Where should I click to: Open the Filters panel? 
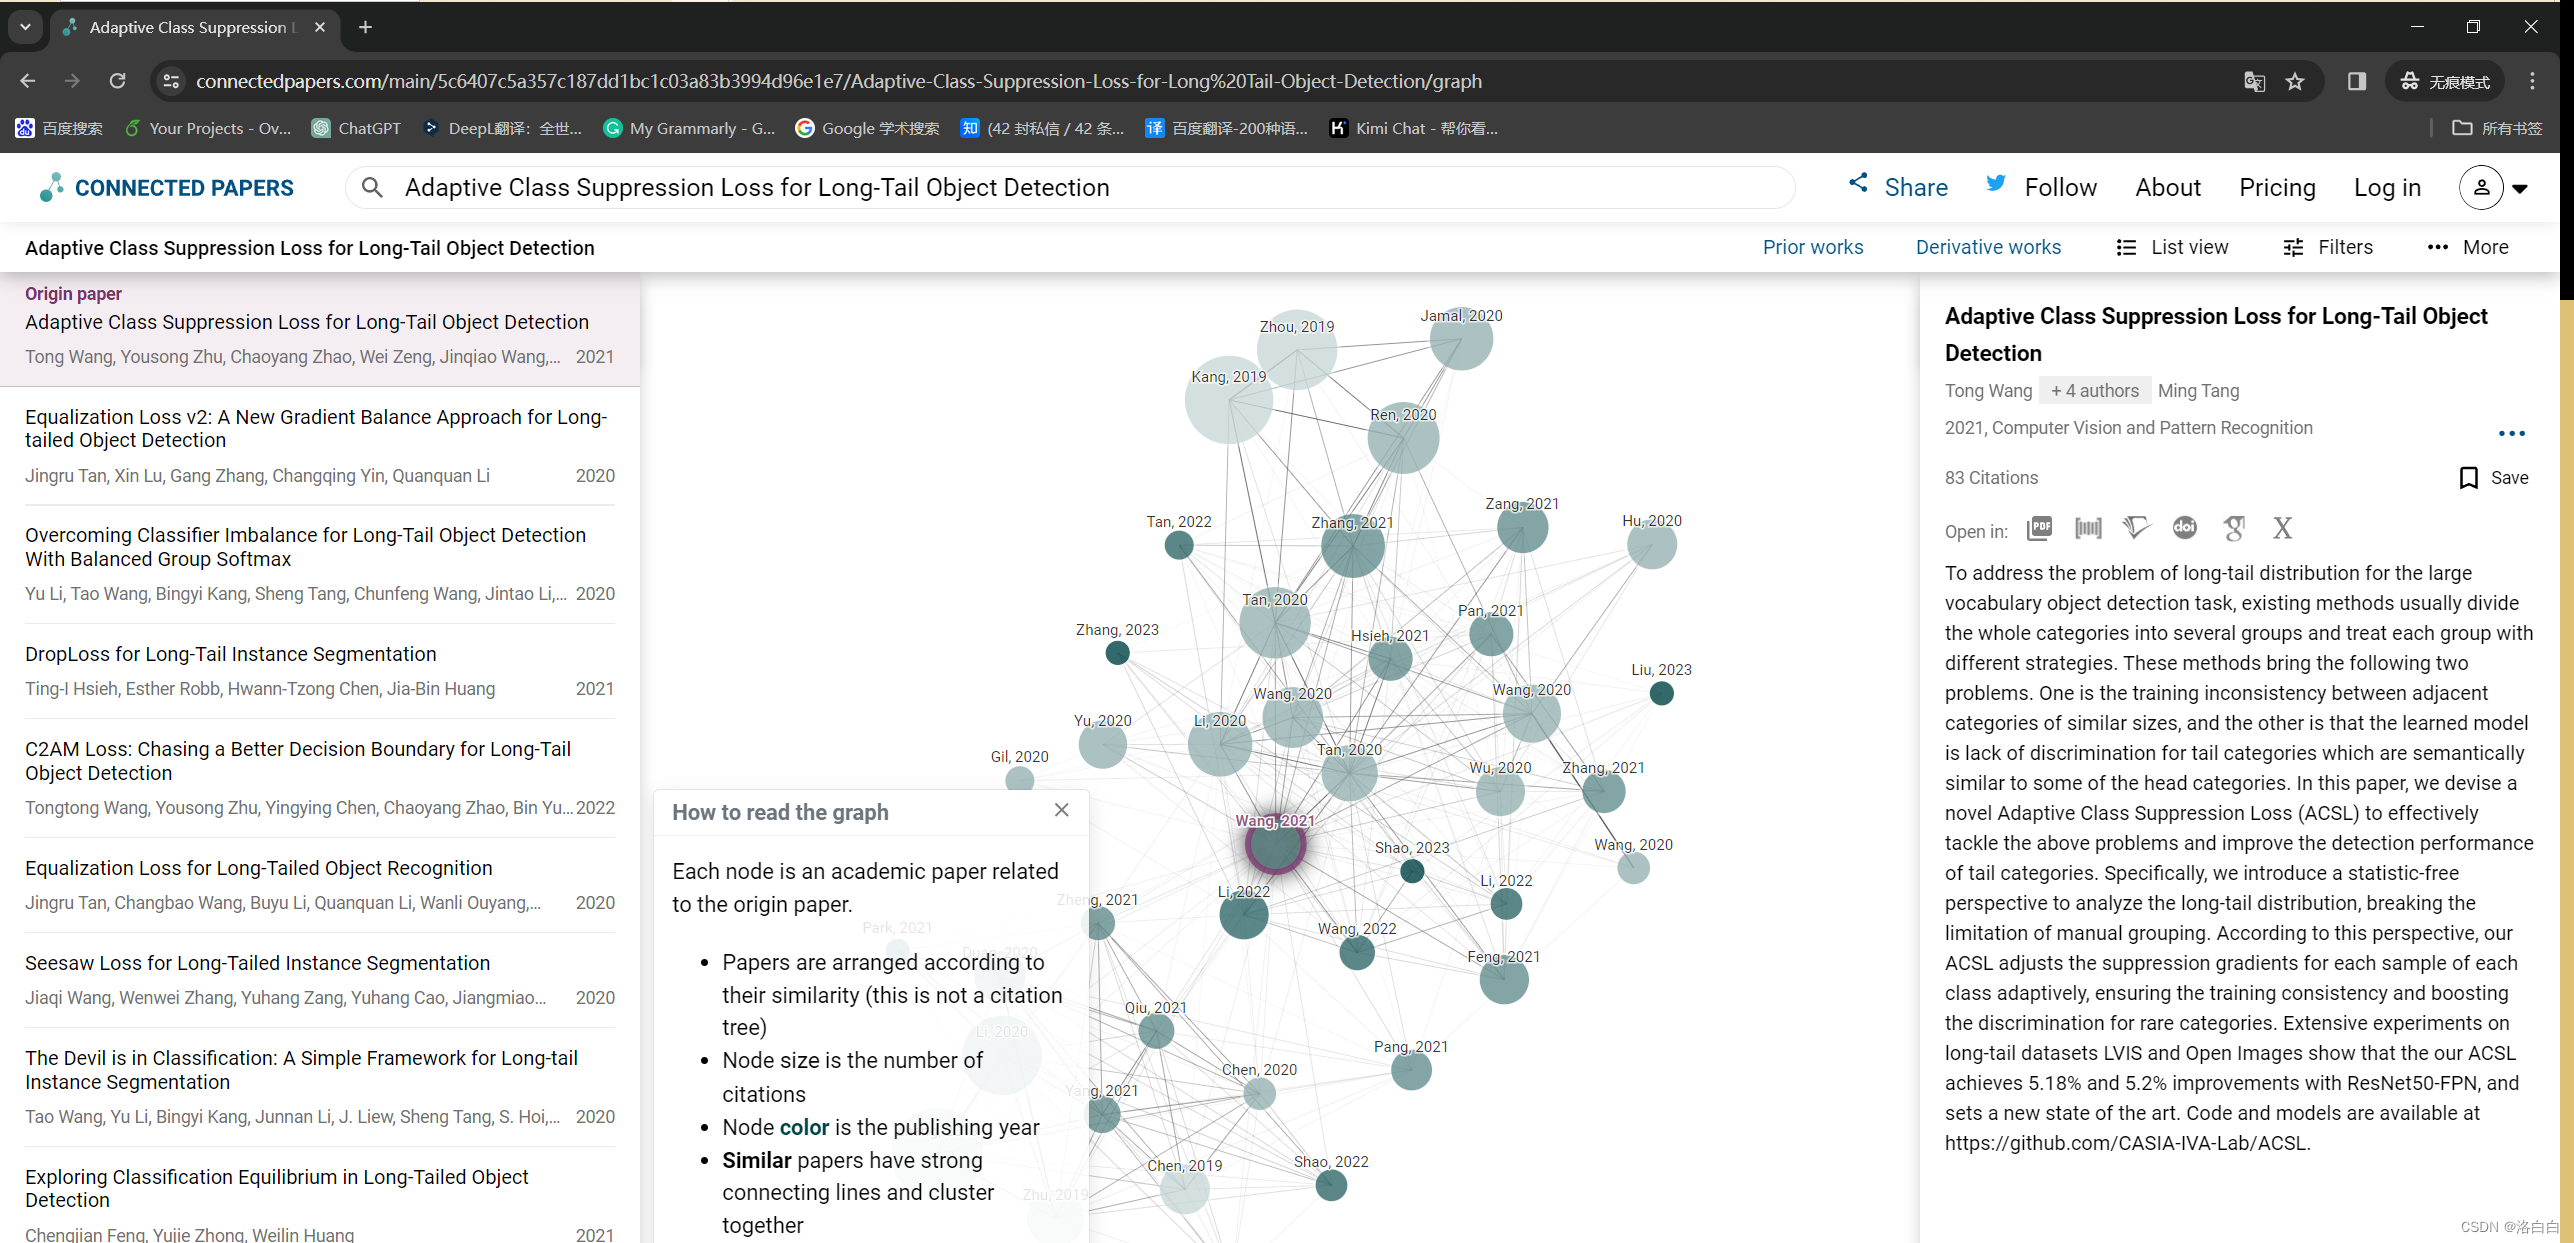[x=2328, y=247]
